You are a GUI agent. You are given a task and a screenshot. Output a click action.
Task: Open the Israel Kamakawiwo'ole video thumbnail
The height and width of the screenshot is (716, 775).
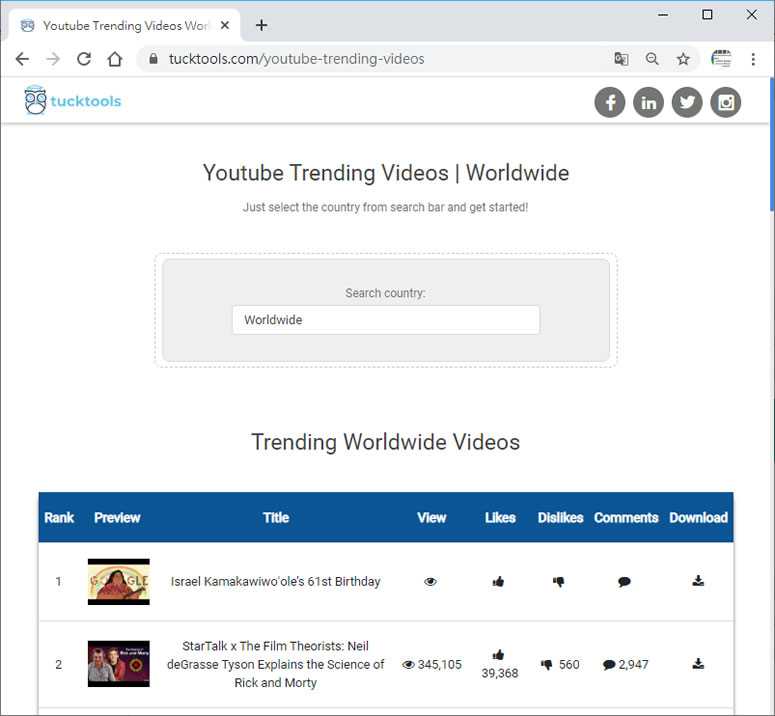119,582
